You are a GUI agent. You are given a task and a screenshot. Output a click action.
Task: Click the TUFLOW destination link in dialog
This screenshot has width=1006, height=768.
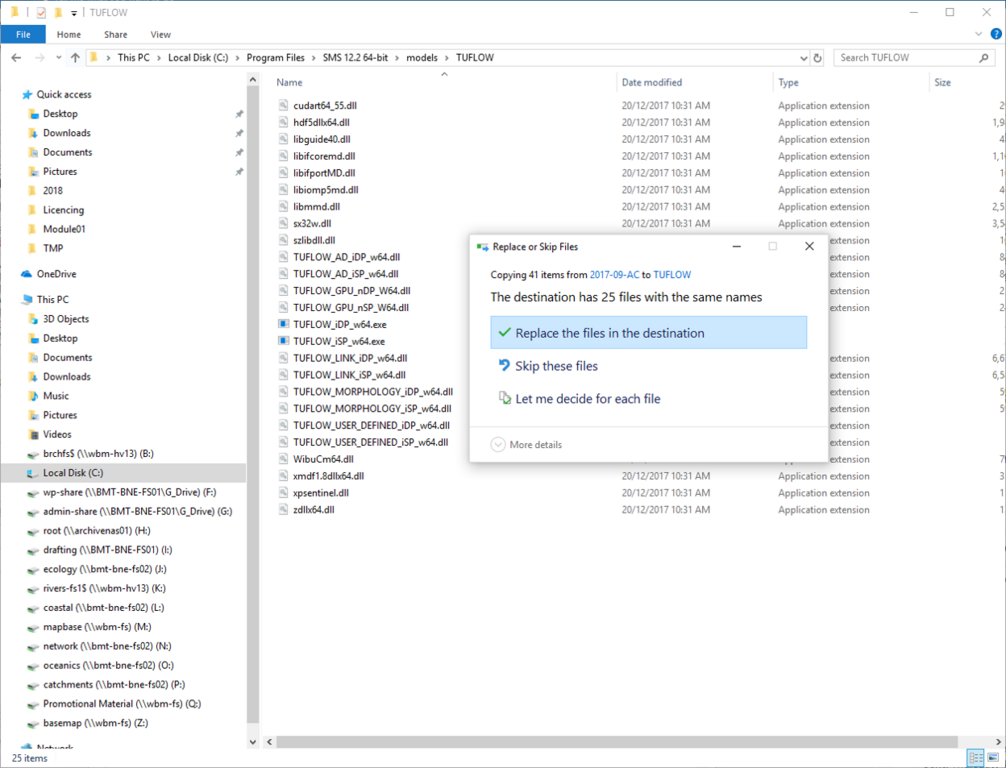click(x=672, y=275)
